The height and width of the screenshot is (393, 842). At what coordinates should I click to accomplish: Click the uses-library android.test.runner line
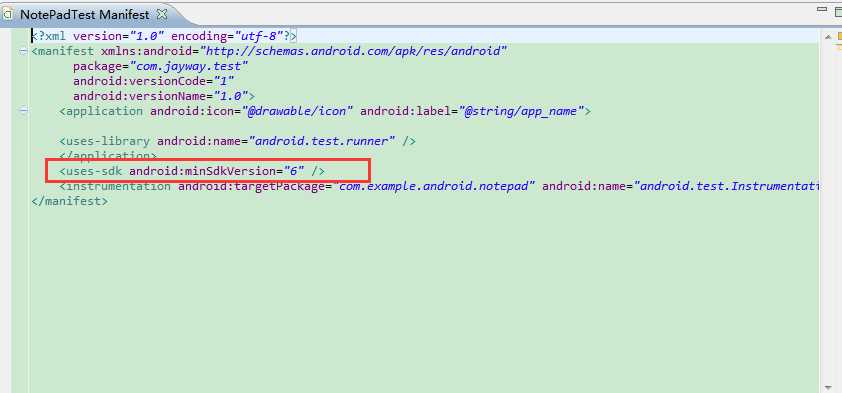point(237,141)
